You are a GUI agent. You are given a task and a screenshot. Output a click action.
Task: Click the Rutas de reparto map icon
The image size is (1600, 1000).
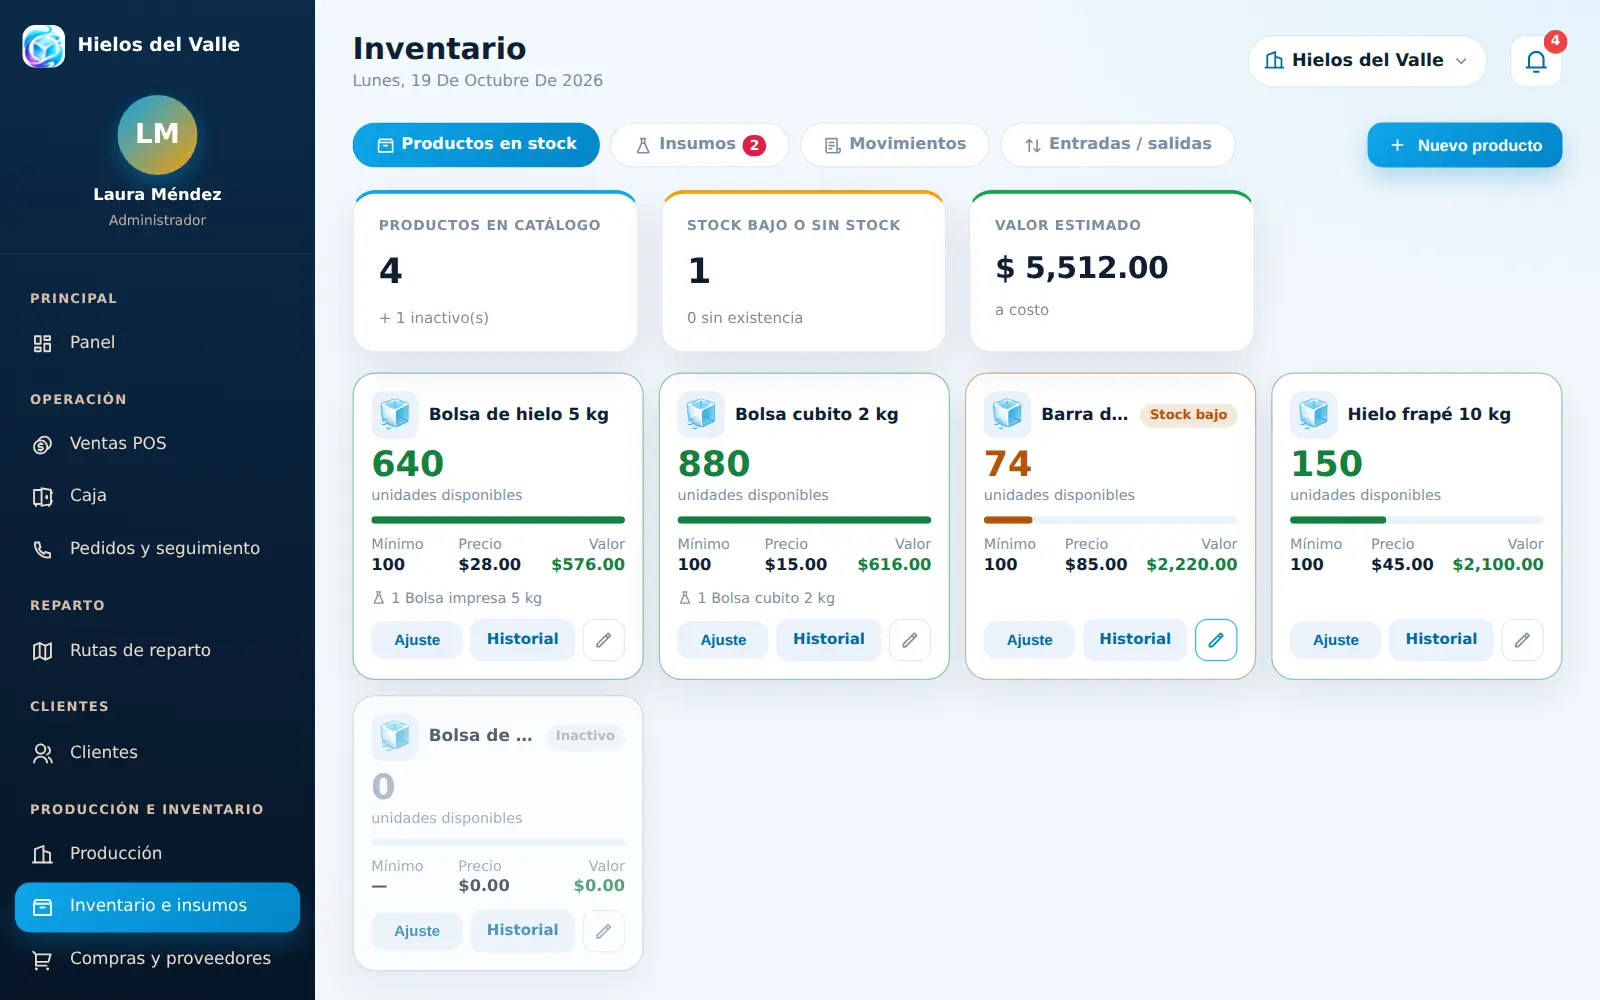pos(42,651)
